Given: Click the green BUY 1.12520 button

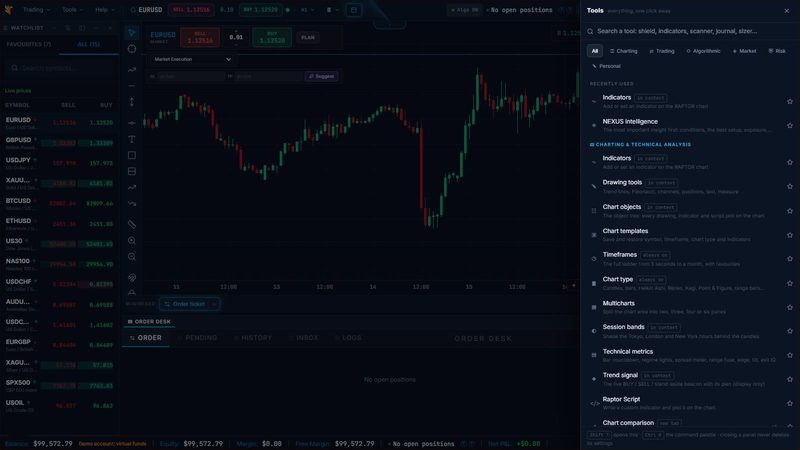Looking at the screenshot, I should click(x=272, y=37).
